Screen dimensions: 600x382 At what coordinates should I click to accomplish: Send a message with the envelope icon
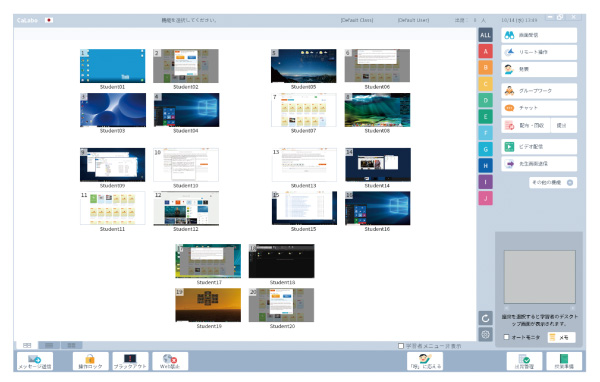(x=35, y=361)
